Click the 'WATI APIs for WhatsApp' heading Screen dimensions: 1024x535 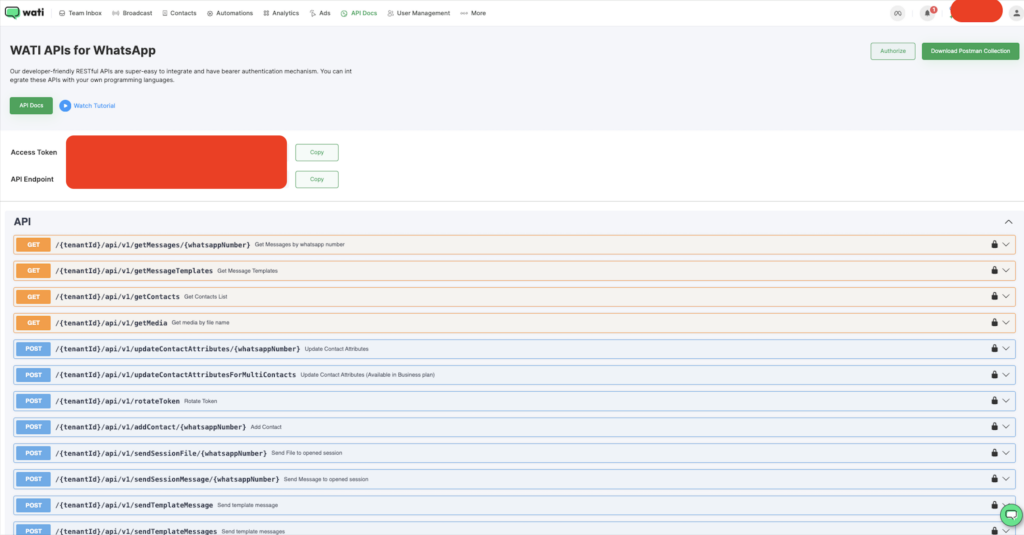[x=83, y=50]
